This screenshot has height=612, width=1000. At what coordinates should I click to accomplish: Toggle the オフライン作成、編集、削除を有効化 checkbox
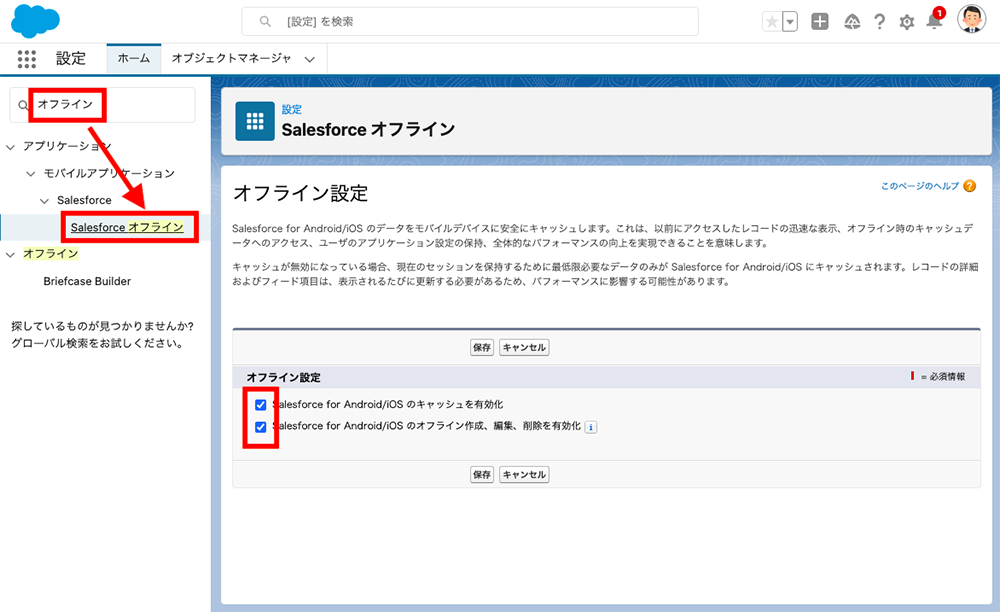260,427
